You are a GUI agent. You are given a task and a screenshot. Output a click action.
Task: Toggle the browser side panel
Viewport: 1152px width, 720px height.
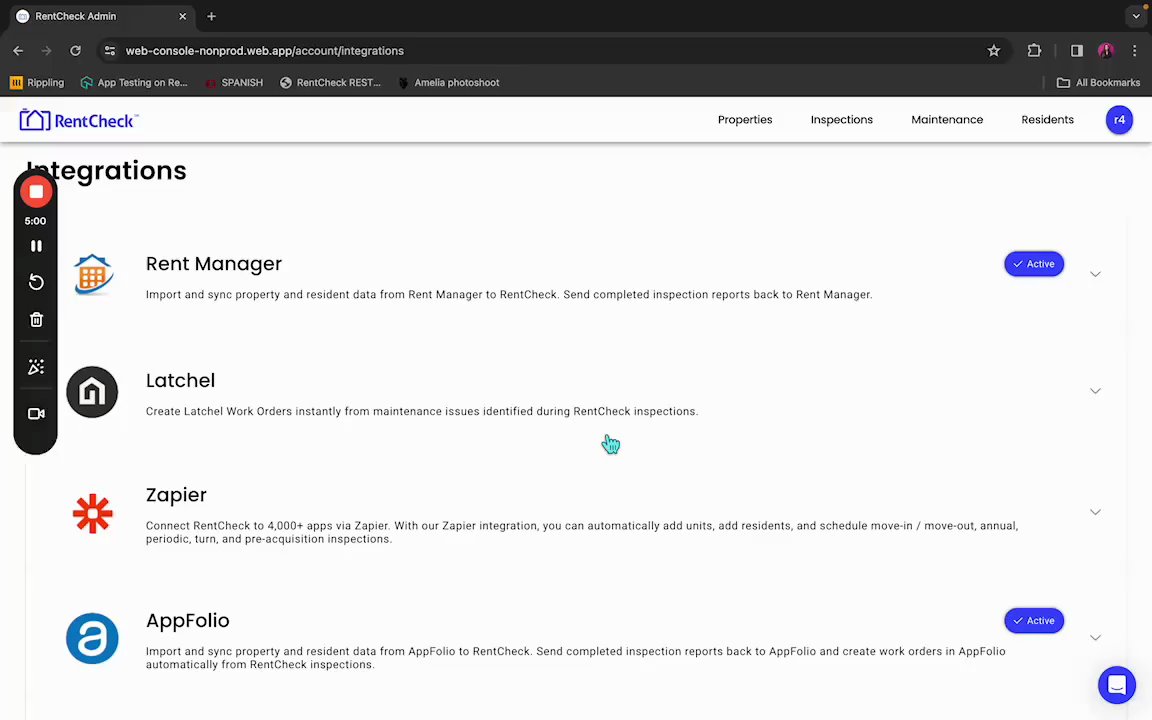click(1076, 51)
